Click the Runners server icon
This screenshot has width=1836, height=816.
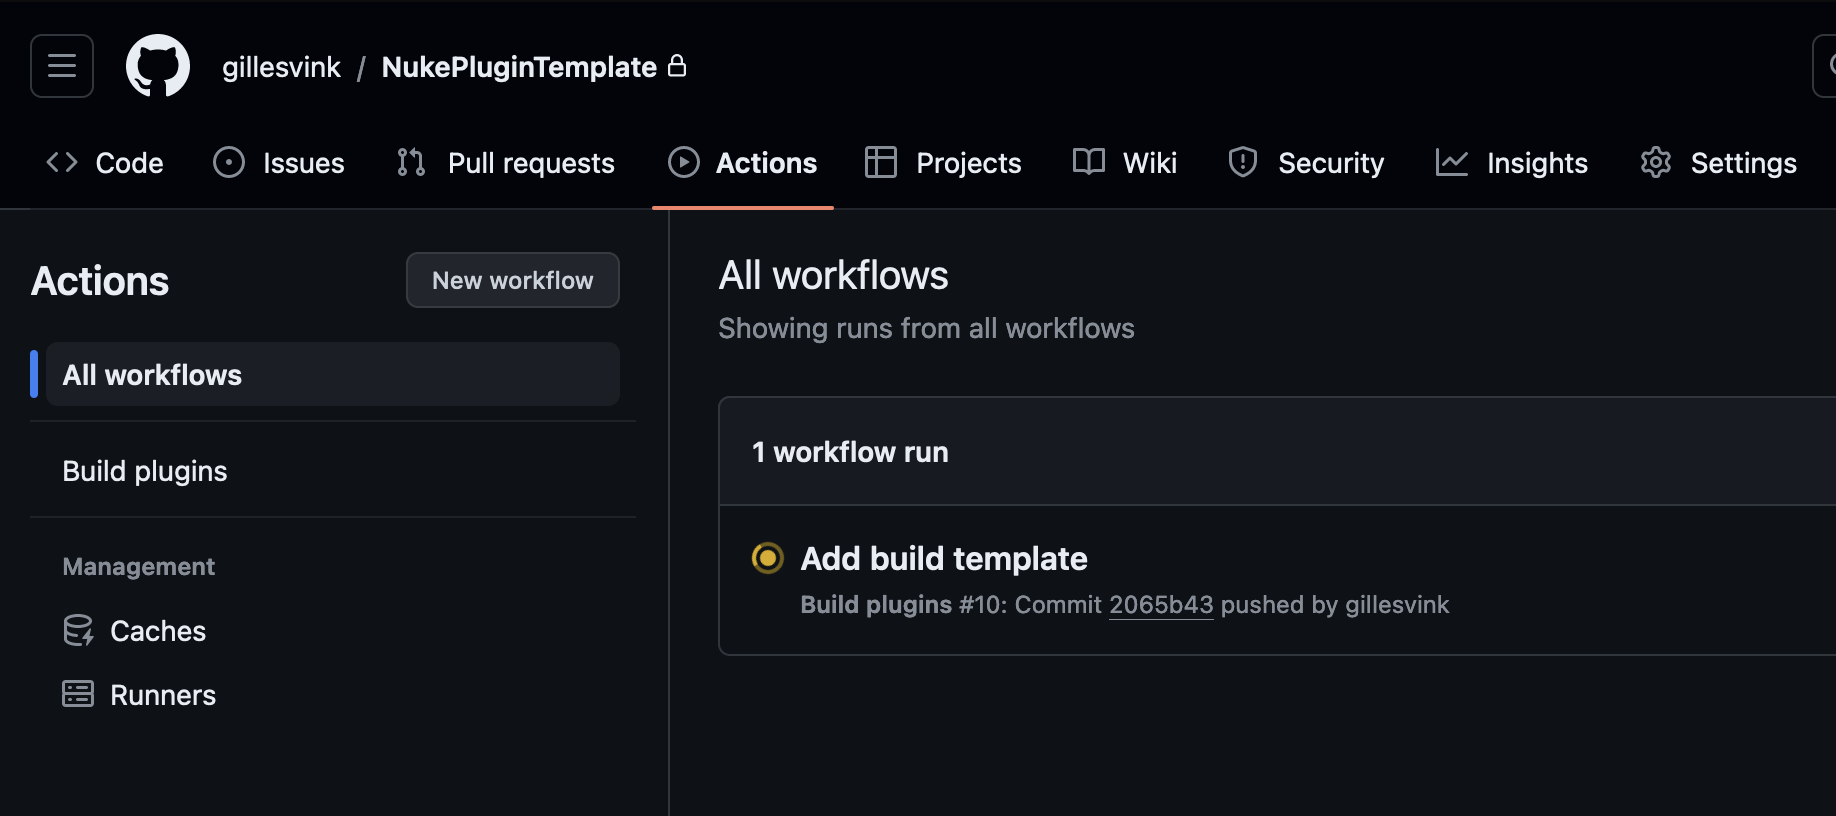click(x=78, y=694)
